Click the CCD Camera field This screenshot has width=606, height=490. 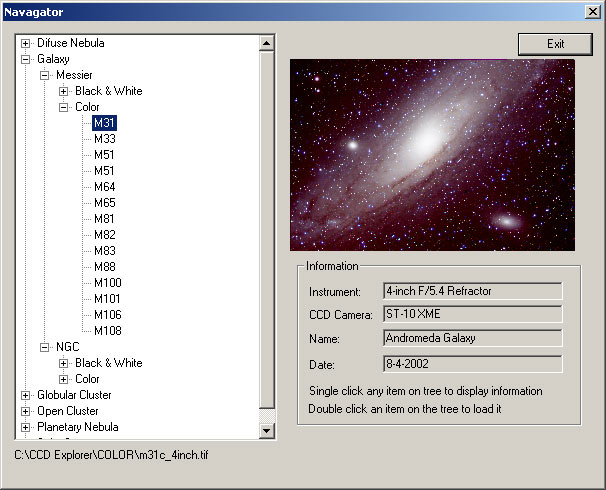click(472, 315)
